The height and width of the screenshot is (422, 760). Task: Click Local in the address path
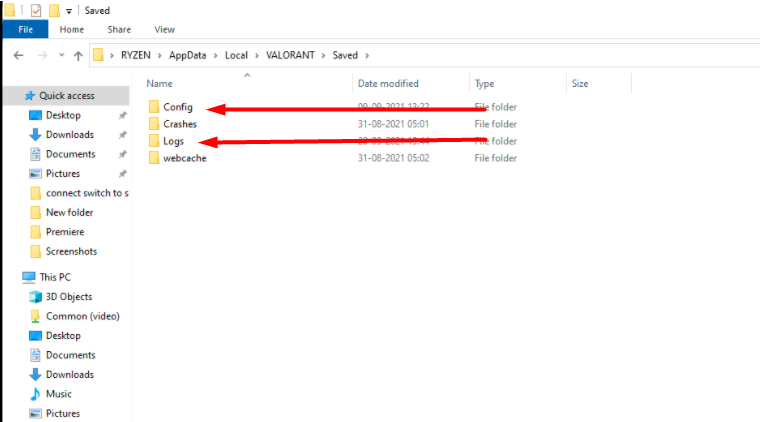pyautogui.click(x=236, y=55)
